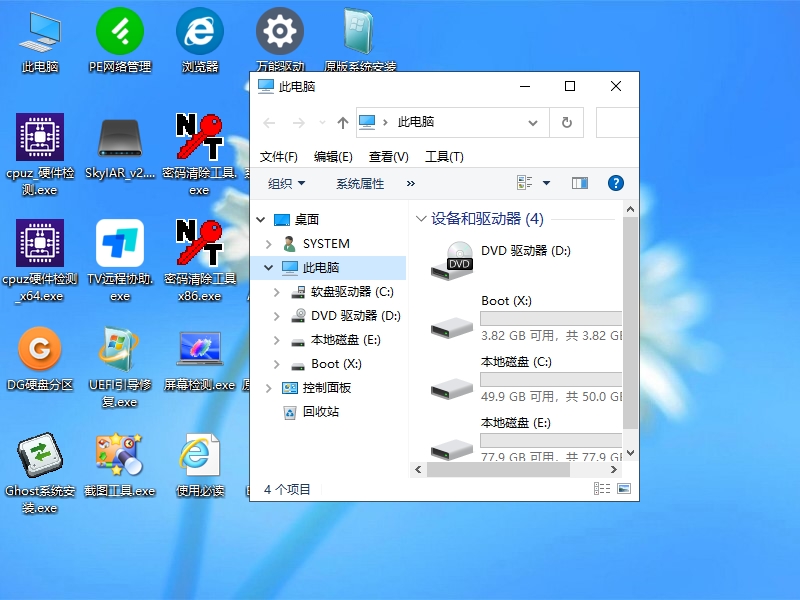
Task: Open the 文件(F) menu
Action: pos(279,157)
